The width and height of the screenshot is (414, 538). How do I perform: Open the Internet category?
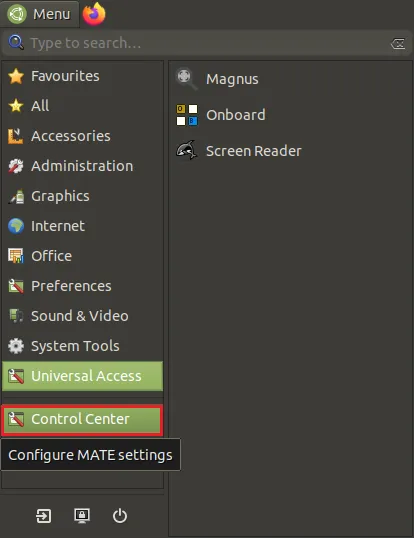[x=82, y=226]
